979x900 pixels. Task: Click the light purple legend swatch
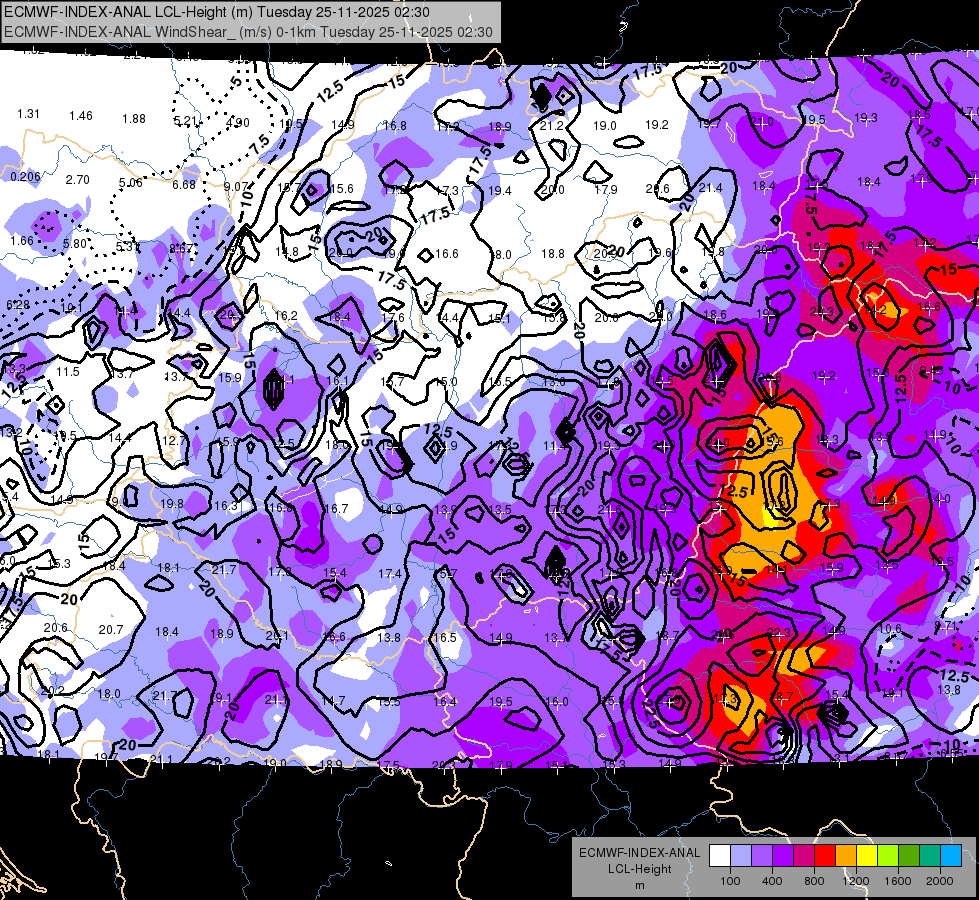pyautogui.click(x=762, y=855)
